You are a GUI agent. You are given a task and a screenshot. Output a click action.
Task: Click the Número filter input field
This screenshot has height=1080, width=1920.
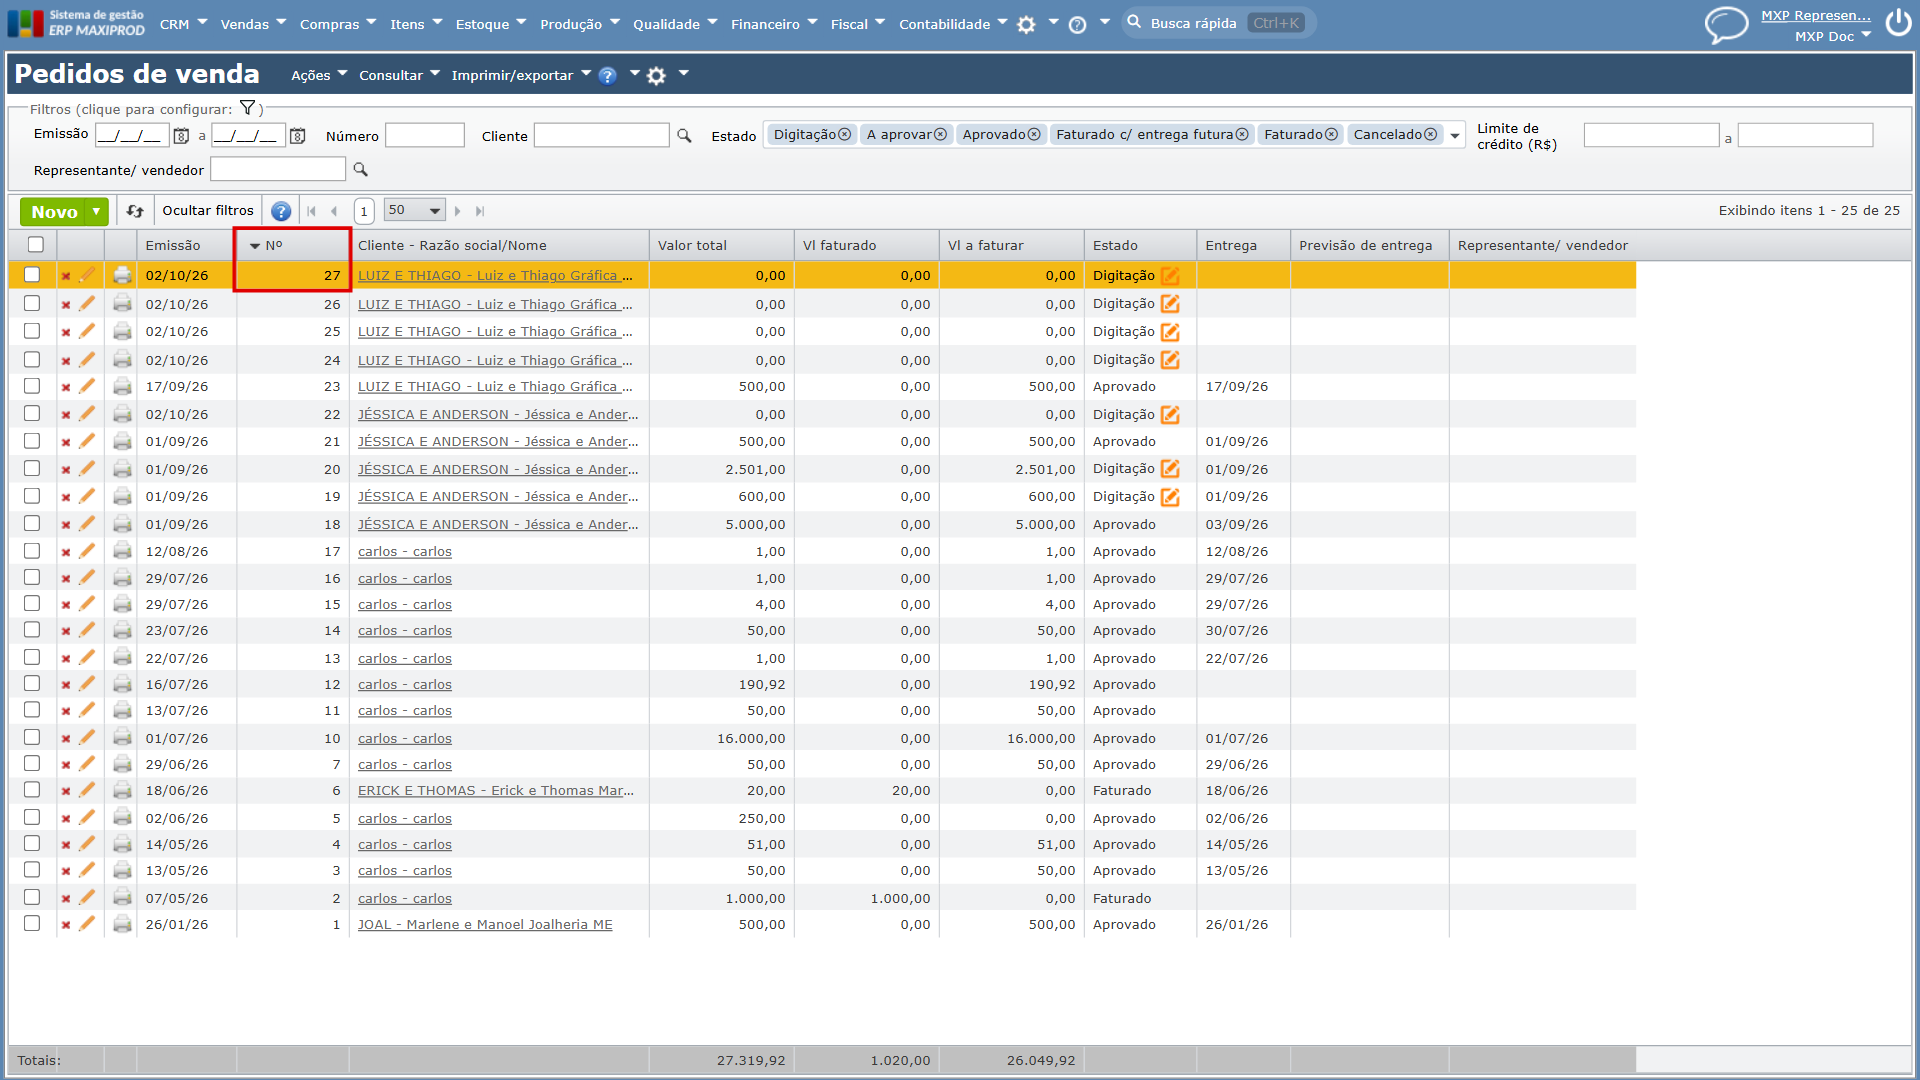click(x=425, y=135)
